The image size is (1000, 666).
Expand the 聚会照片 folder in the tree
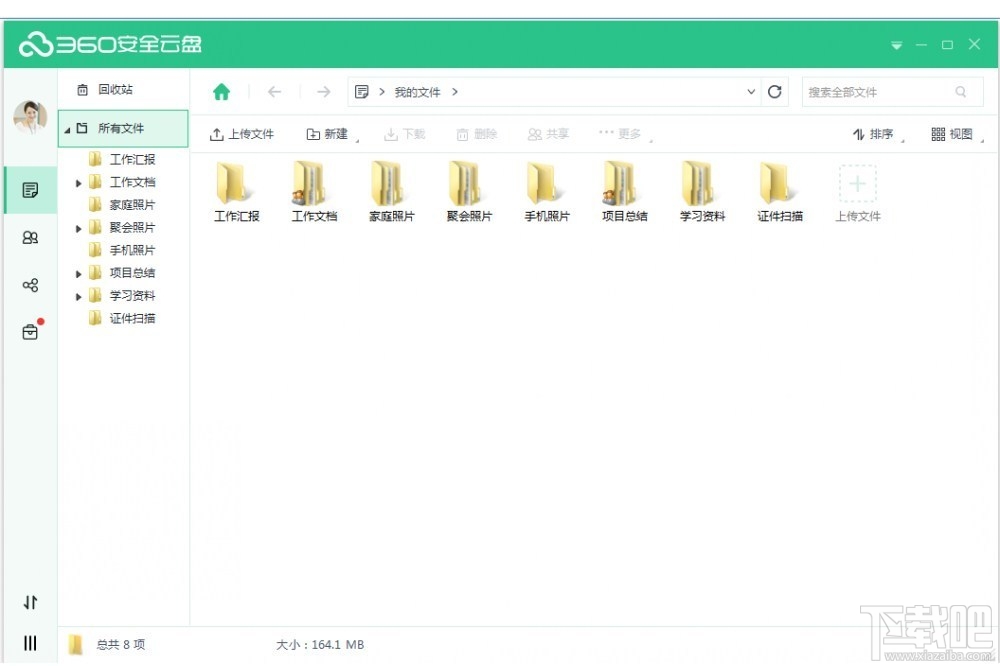coord(79,227)
